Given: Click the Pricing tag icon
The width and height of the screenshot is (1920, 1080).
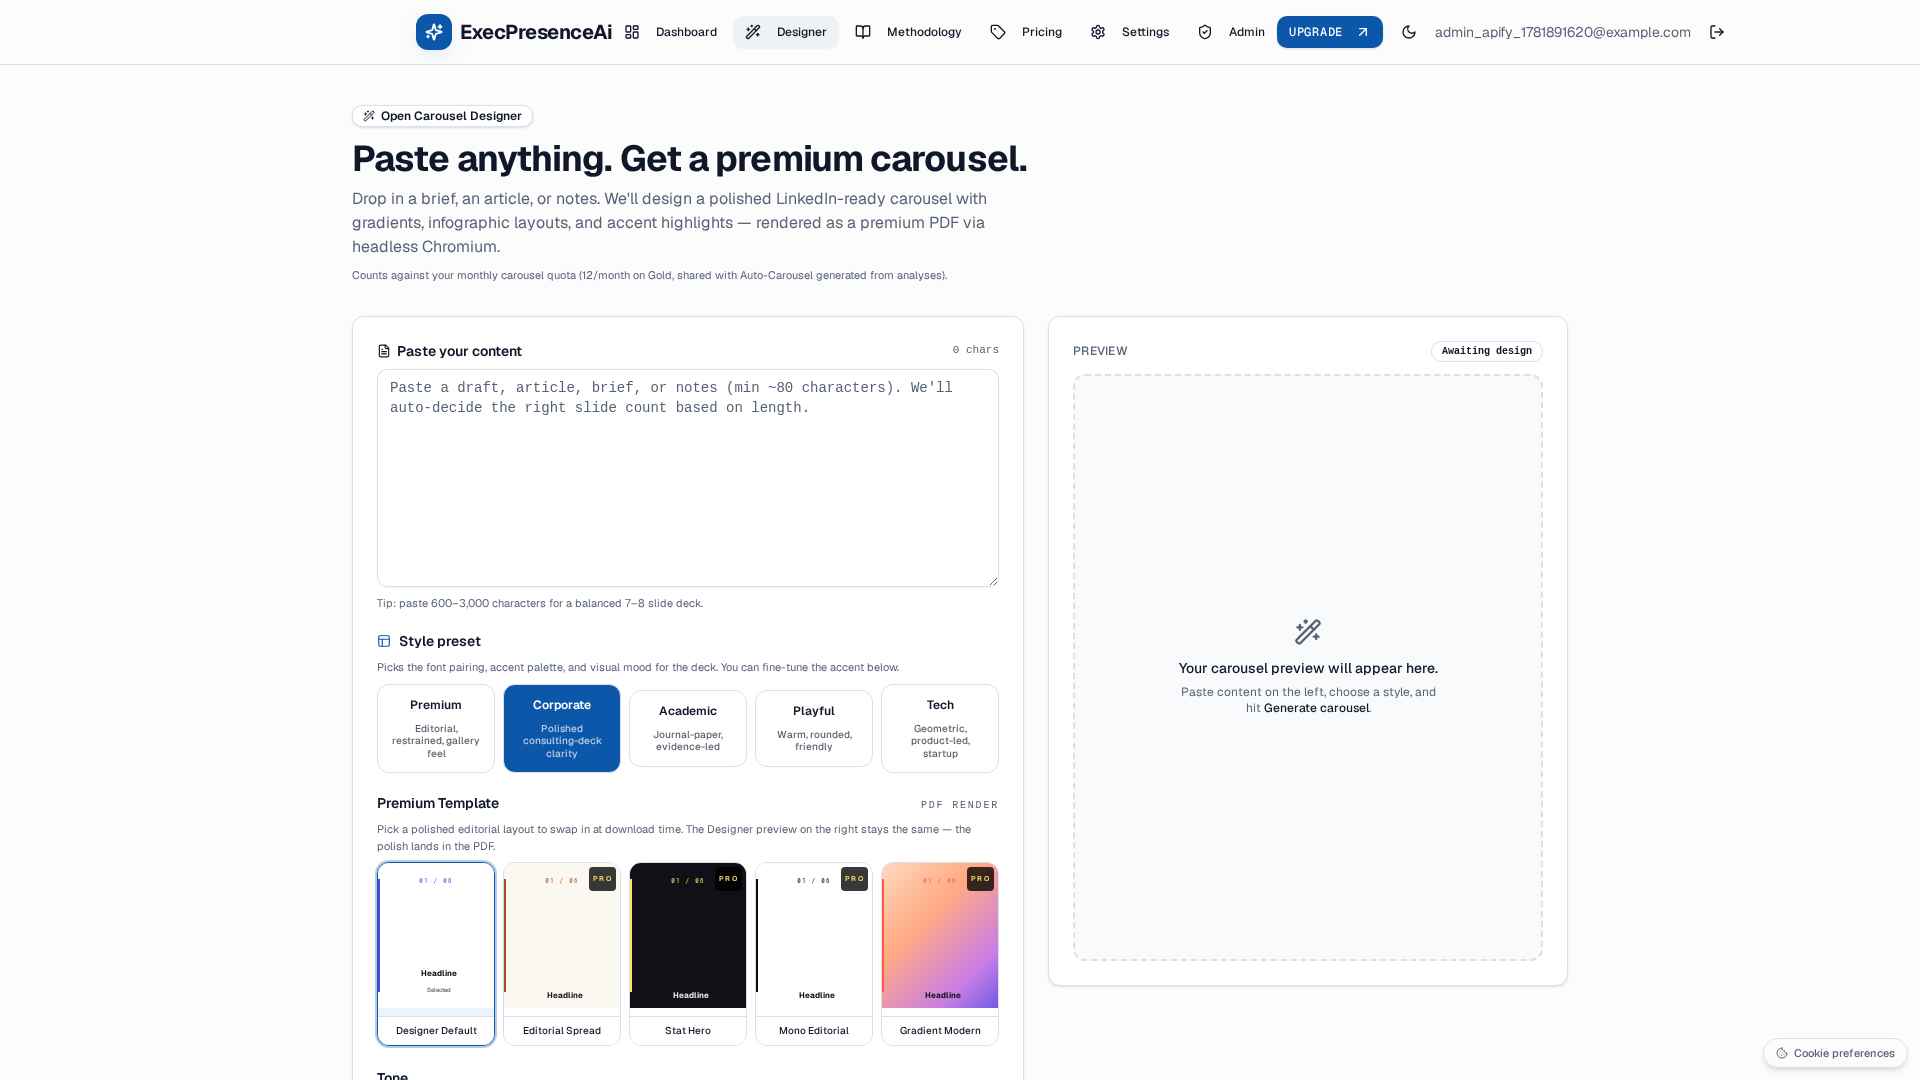Looking at the screenshot, I should click(x=998, y=32).
